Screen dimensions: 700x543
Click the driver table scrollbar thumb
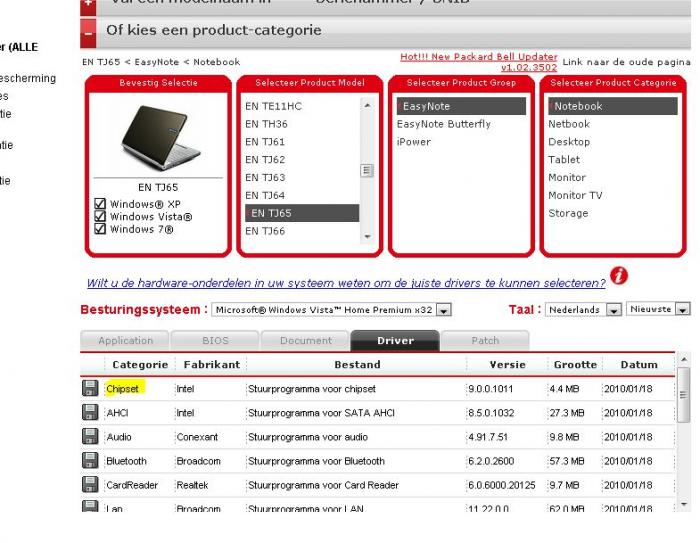[x=683, y=395]
